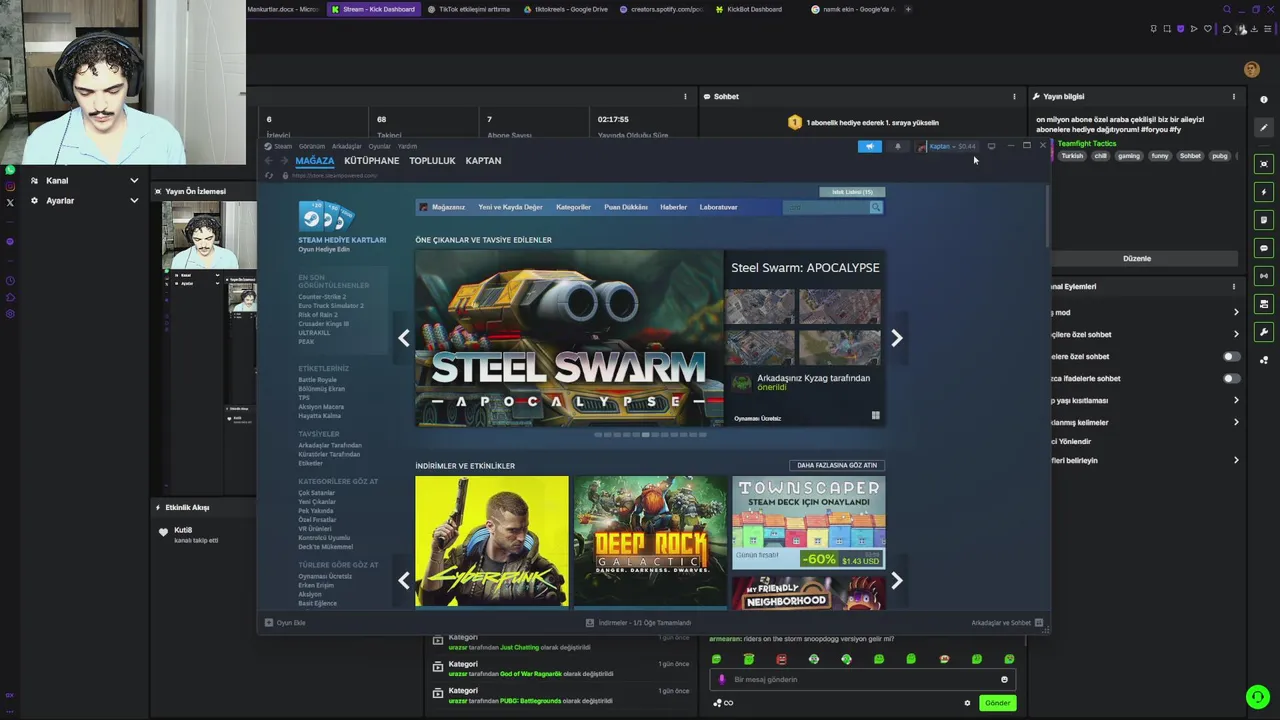Image resolution: width=1280 pixels, height=720 pixels.
Task: Click the lightning bolt icon in sidebar
Action: click(x=1264, y=192)
